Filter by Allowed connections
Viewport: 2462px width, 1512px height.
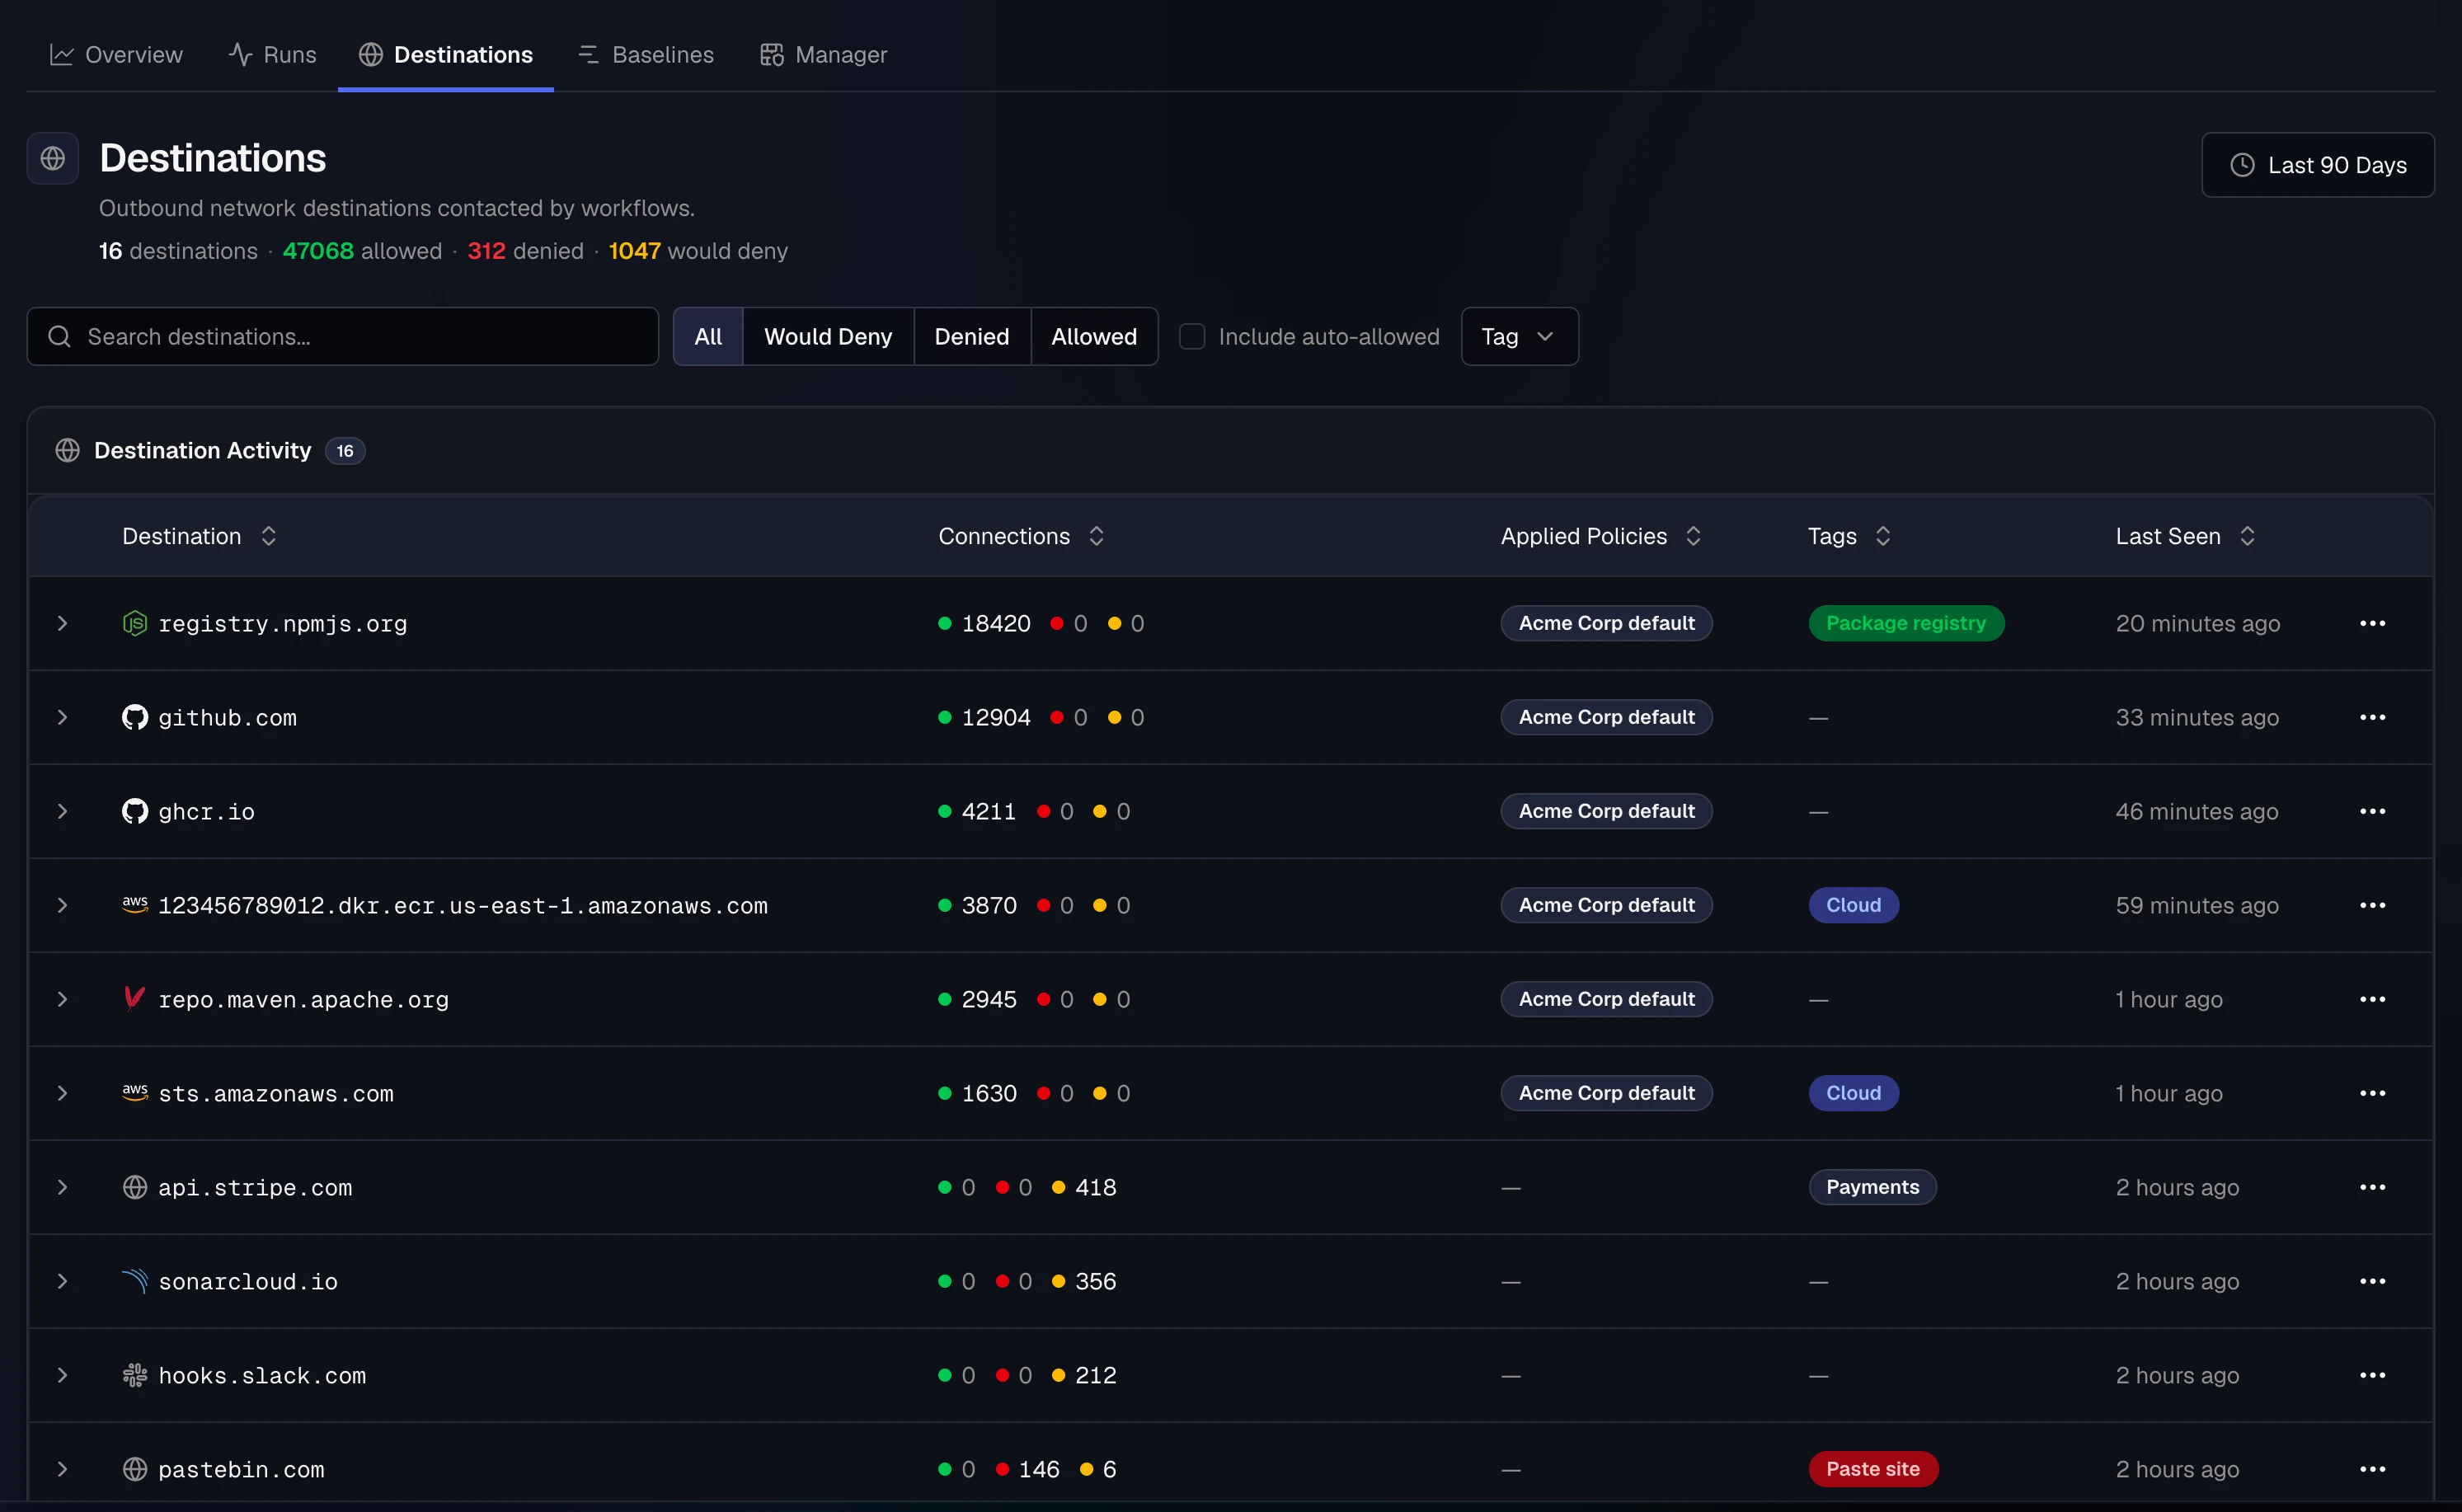(x=1094, y=337)
